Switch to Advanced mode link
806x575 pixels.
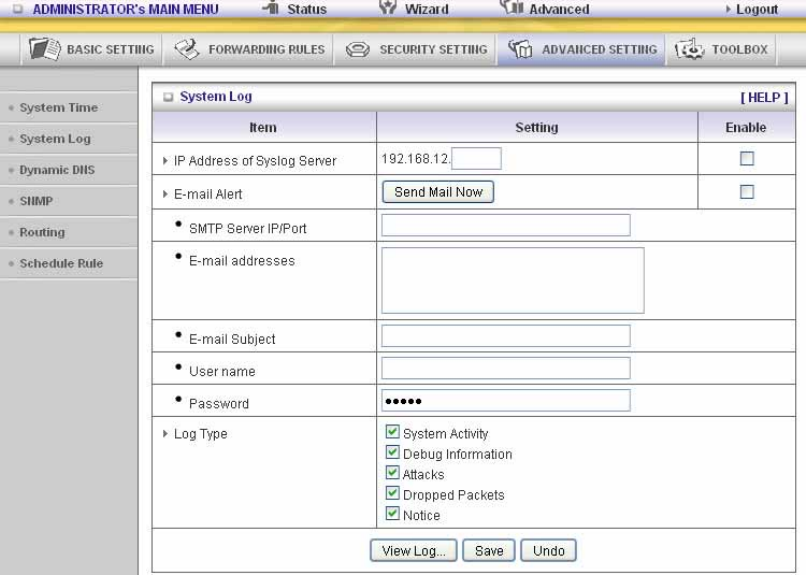point(559,9)
